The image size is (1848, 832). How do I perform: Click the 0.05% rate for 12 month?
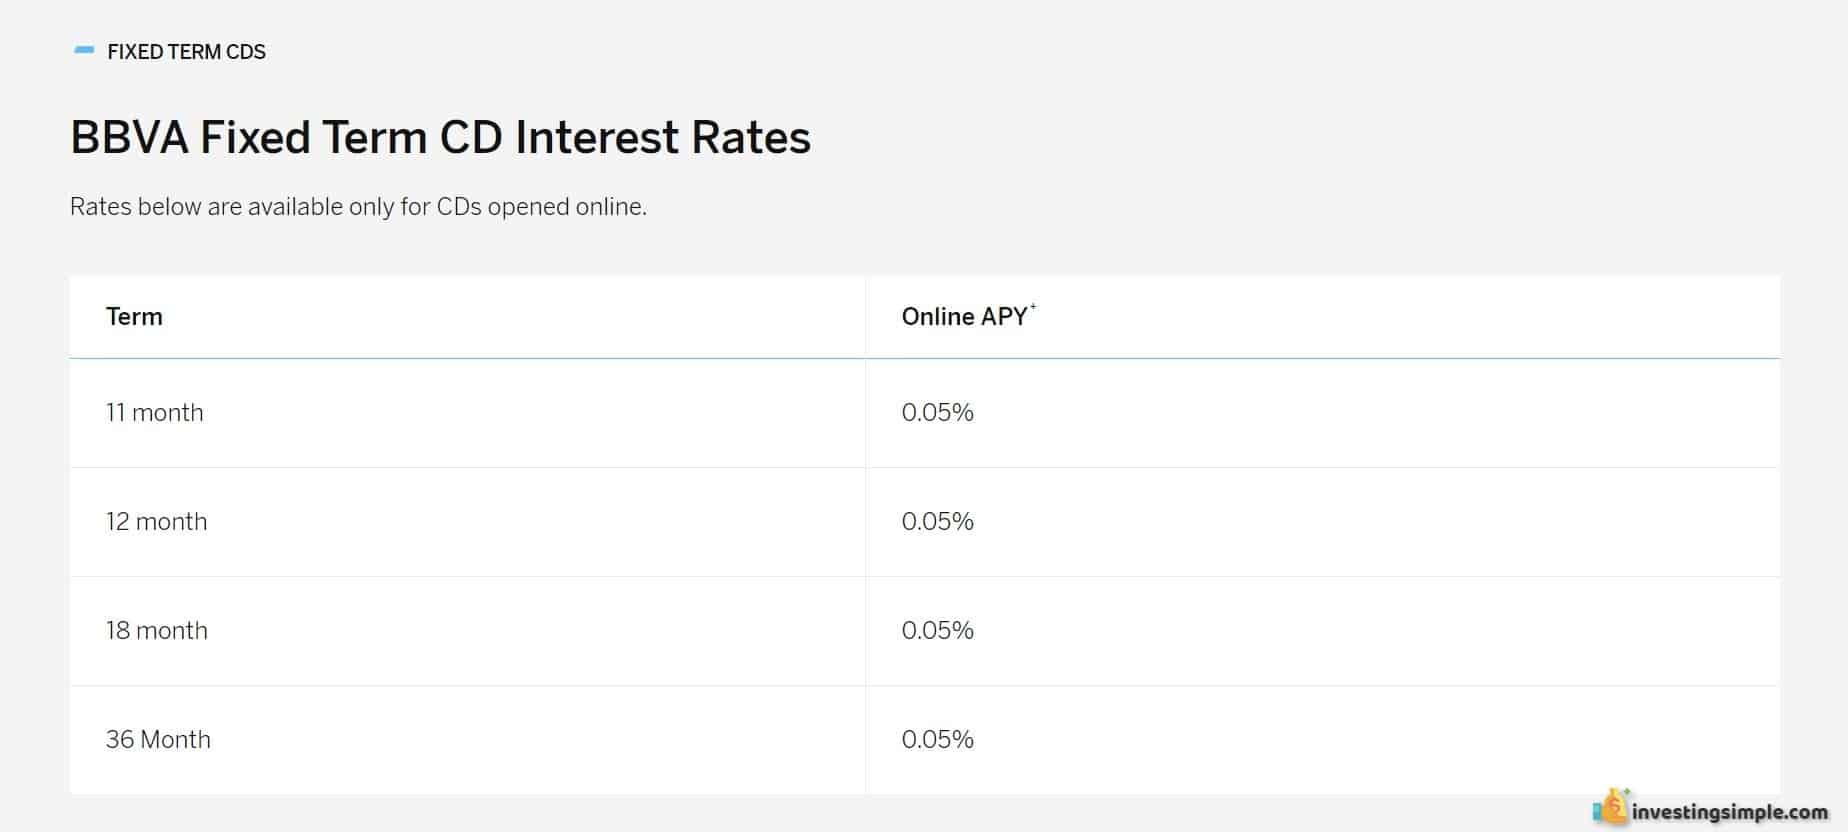pos(937,522)
